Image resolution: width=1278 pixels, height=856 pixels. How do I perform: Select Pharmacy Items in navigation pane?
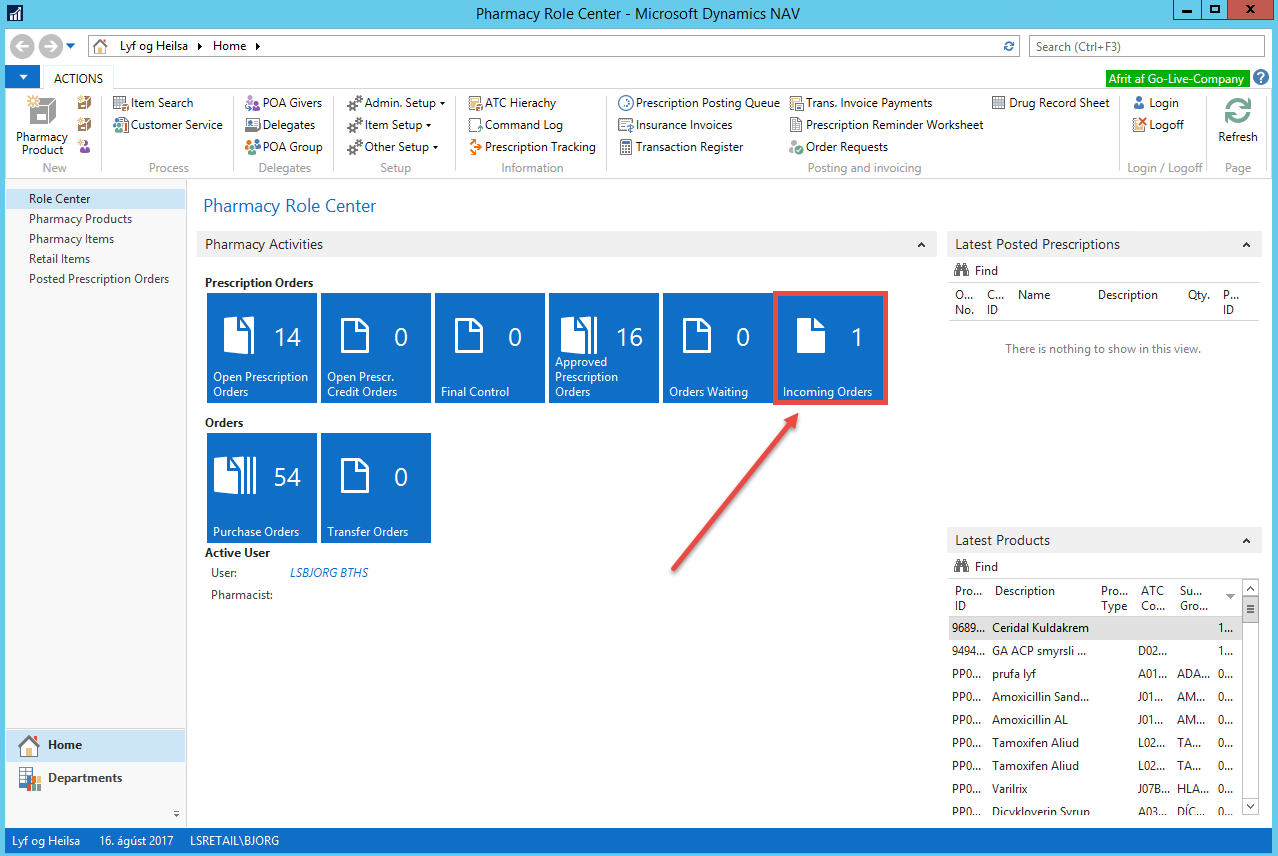(71, 239)
